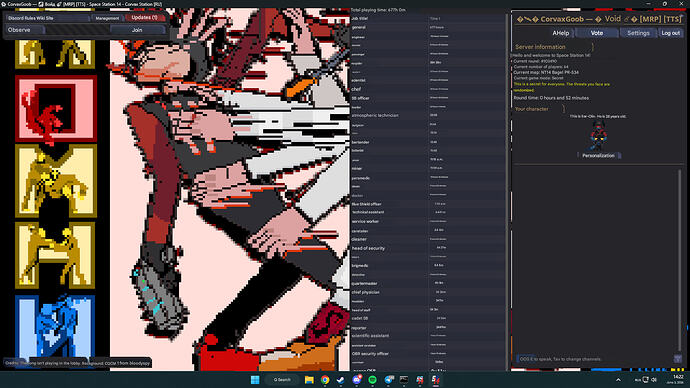The width and height of the screenshot is (690, 388).
Task: Open Steam from taskbar
Action: pyautogui.click(x=341, y=380)
